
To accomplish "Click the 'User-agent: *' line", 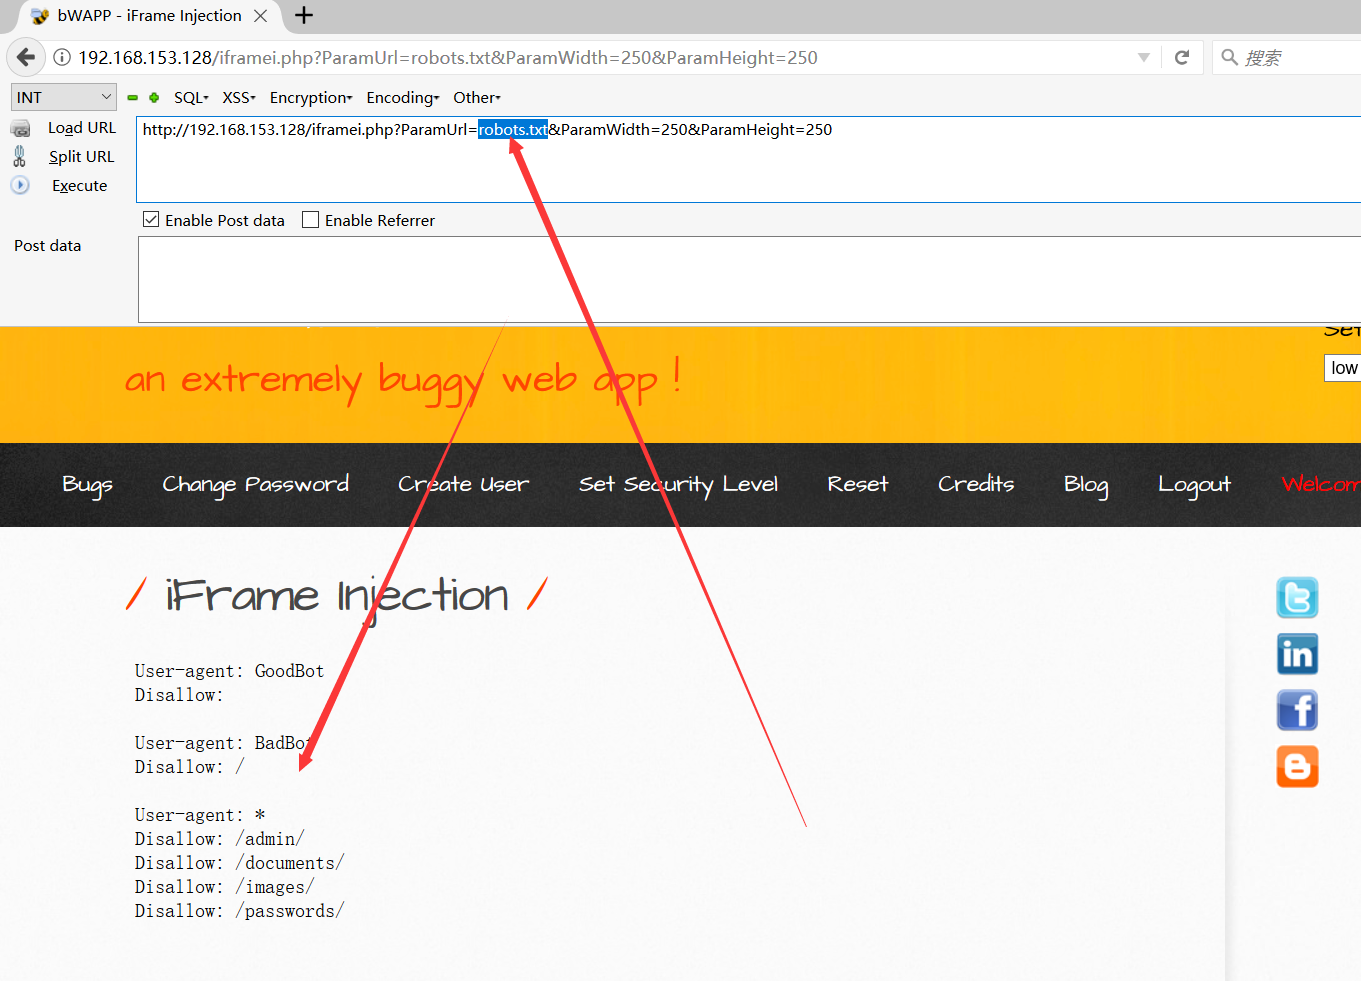I will click(x=200, y=815).
